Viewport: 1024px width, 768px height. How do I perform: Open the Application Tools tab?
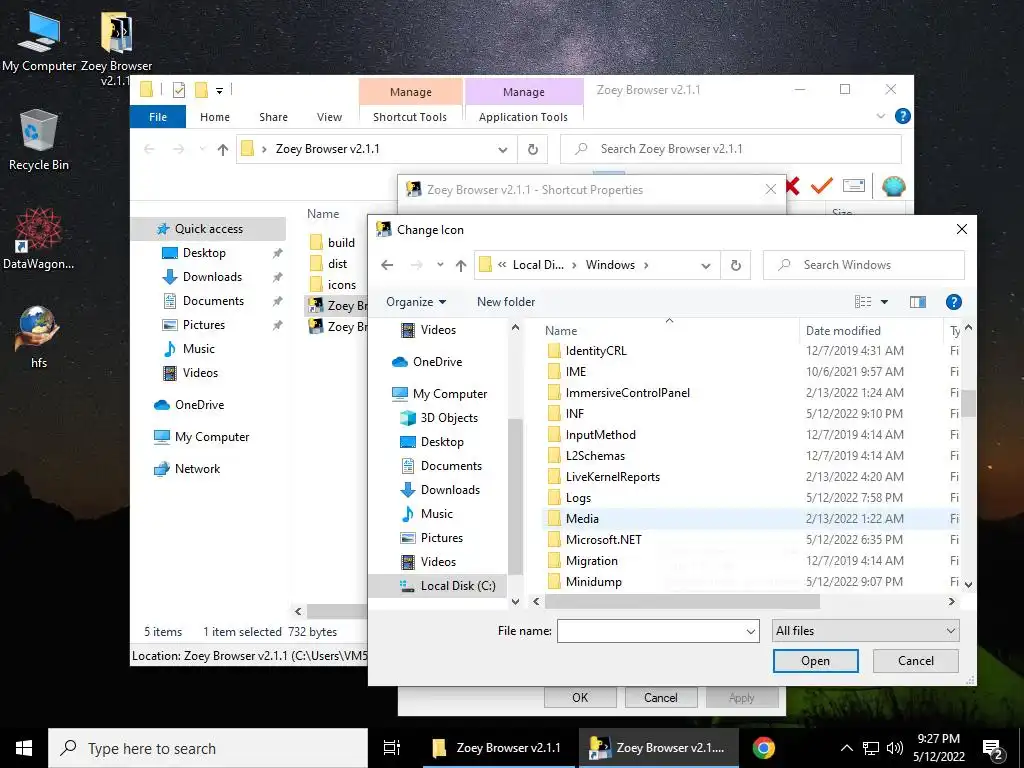pyautogui.click(x=523, y=117)
